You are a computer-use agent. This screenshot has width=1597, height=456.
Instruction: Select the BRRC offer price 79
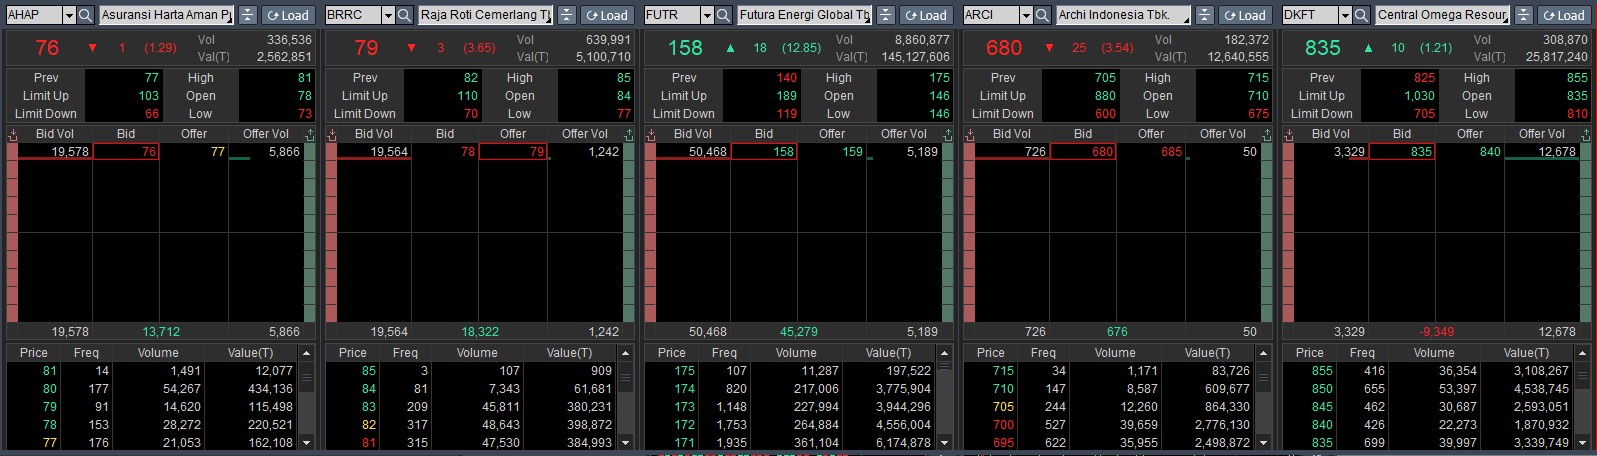point(512,152)
